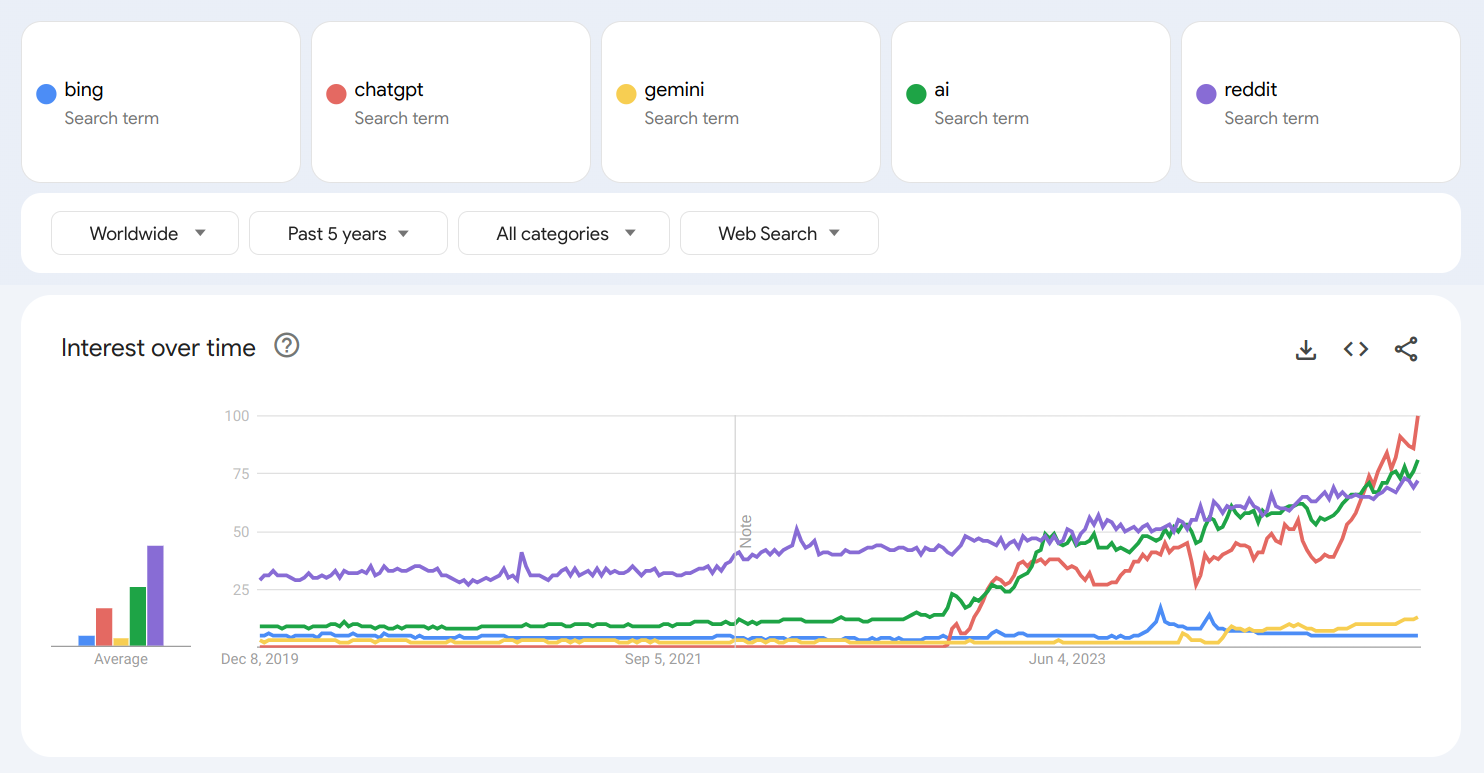Image resolution: width=1484 pixels, height=773 pixels.
Task: Click the Average label under bars
Action: pyautogui.click(x=121, y=659)
